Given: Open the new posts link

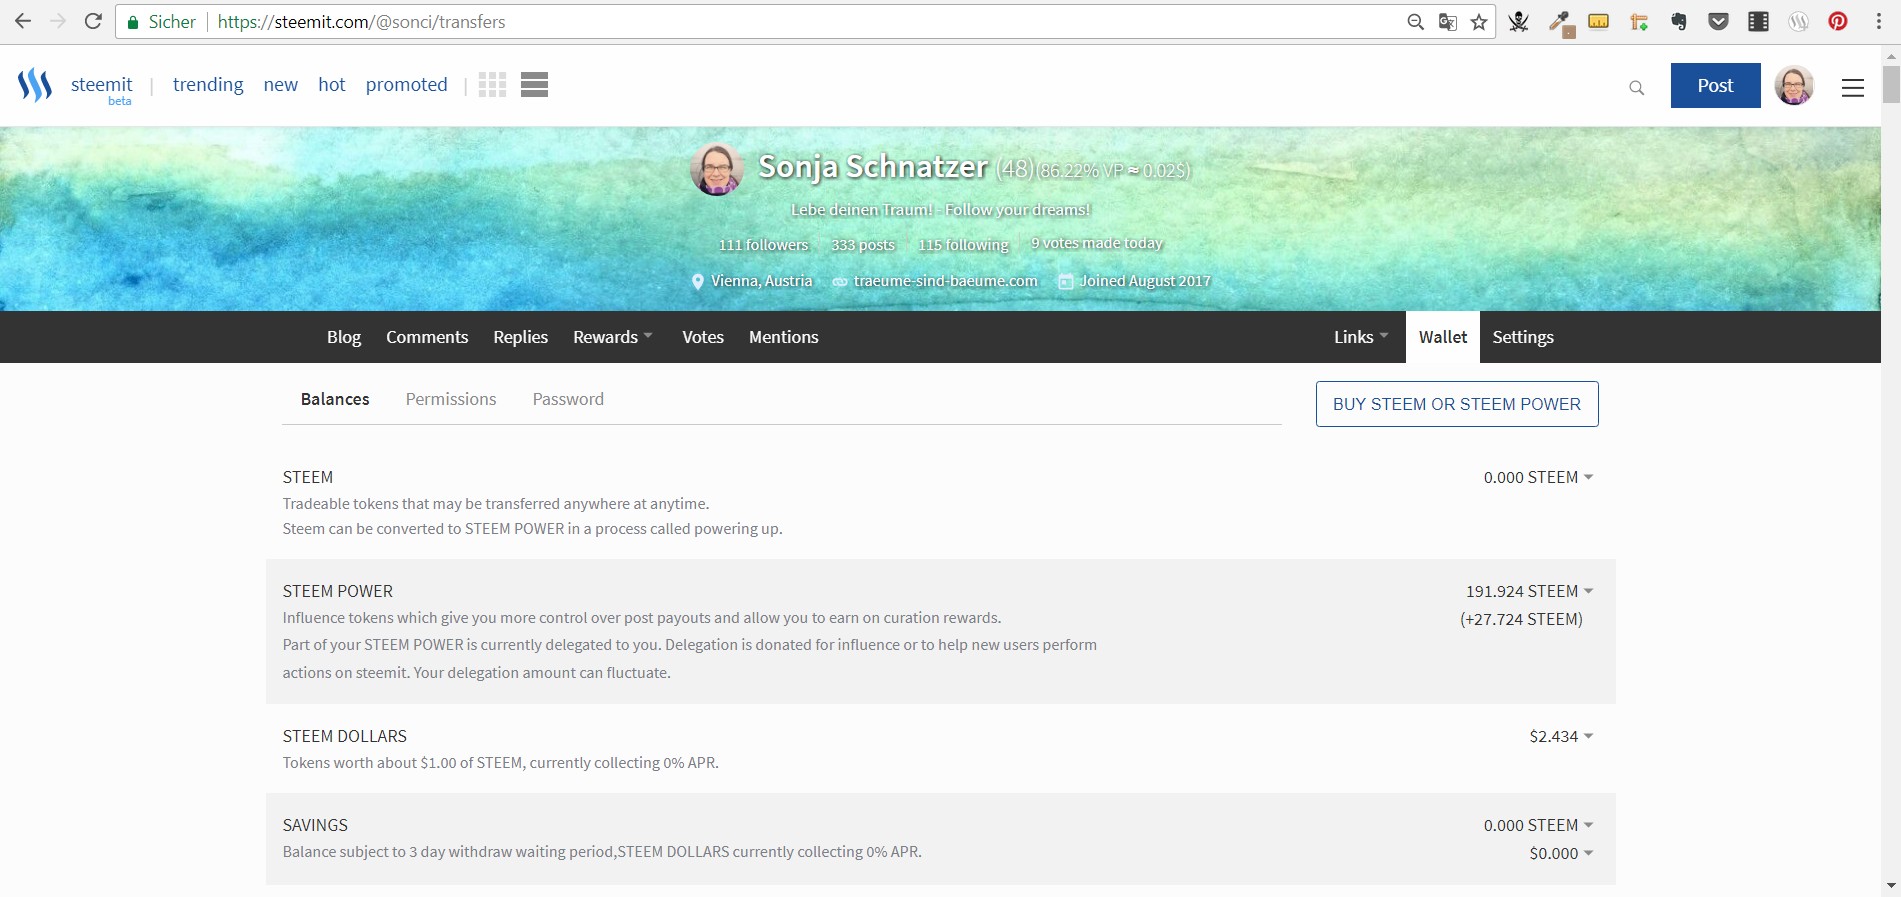Looking at the screenshot, I should pyautogui.click(x=281, y=85).
